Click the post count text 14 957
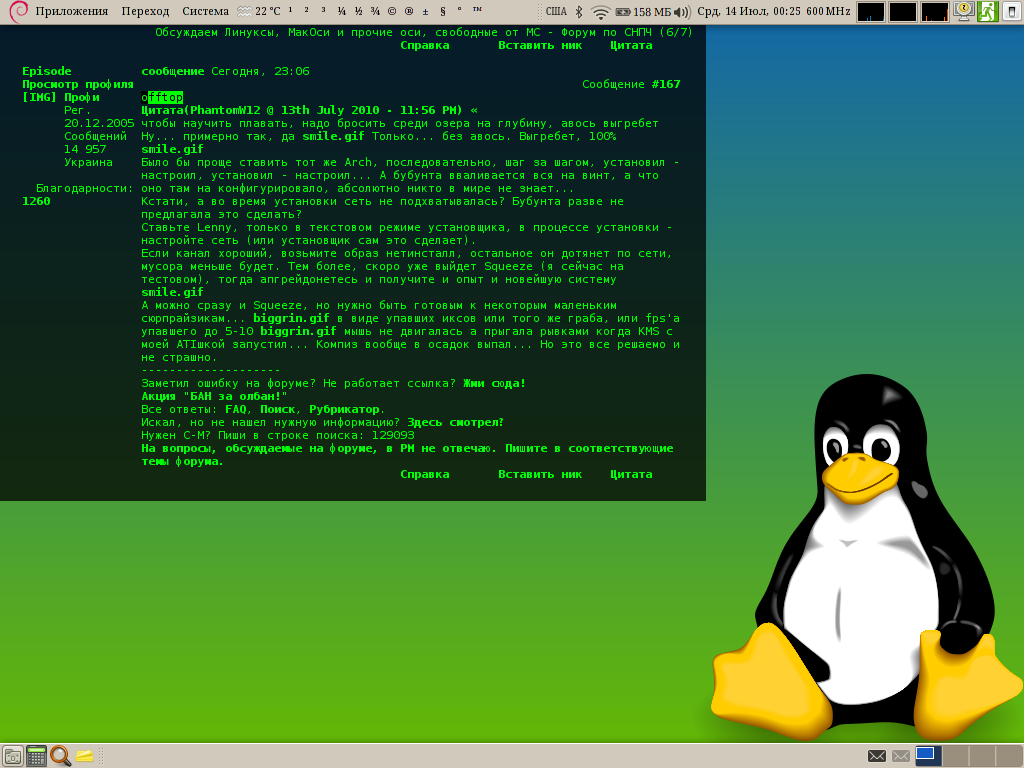This screenshot has width=1024, height=768. coord(85,149)
